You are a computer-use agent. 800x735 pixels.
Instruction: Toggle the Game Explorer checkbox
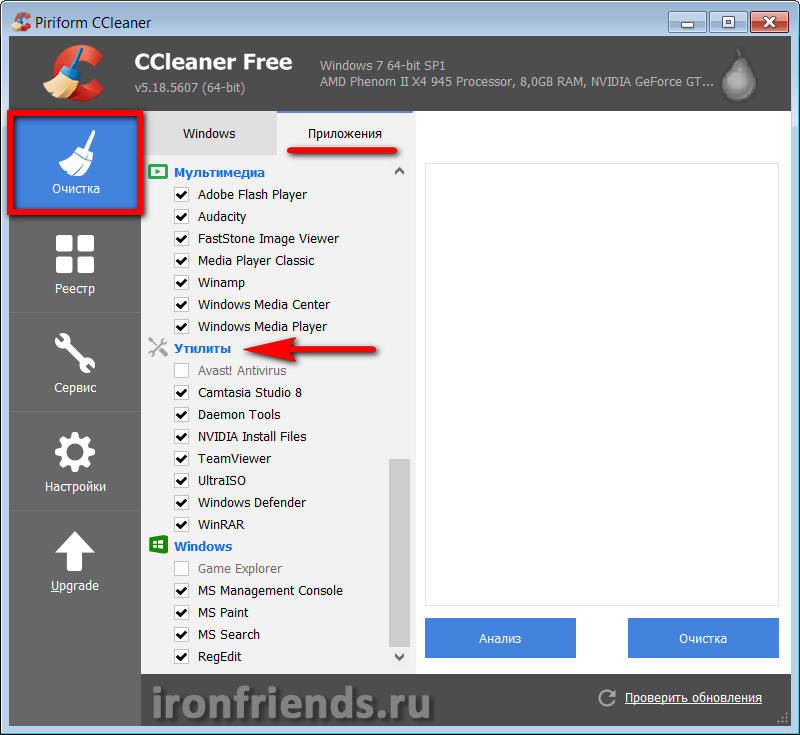pyautogui.click(x=182, y=568)
